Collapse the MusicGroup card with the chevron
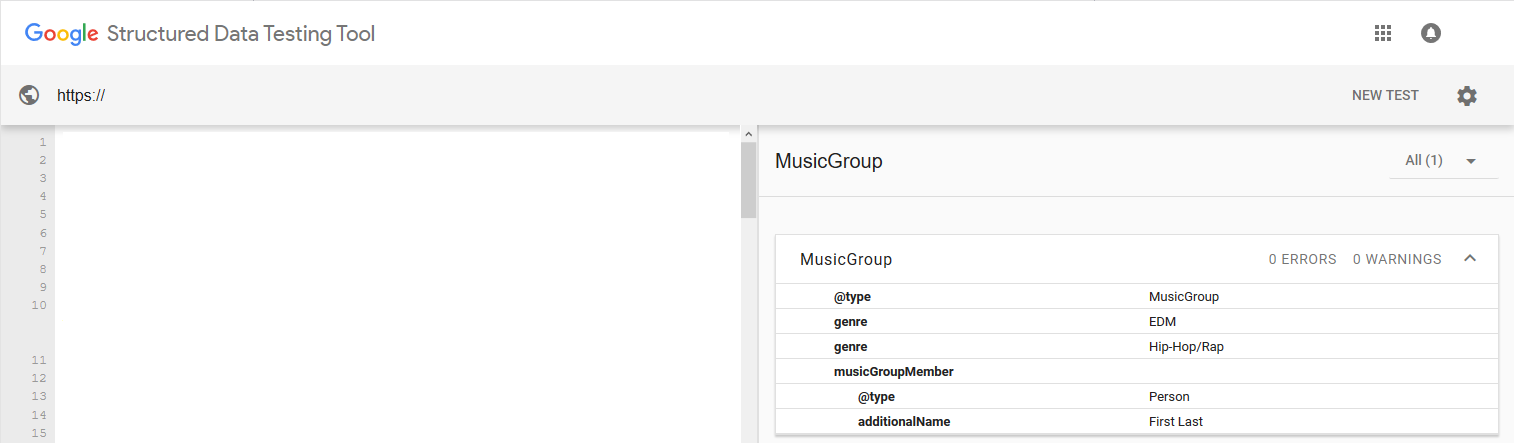The image size is (1514, 443). tap(1470, 259)
